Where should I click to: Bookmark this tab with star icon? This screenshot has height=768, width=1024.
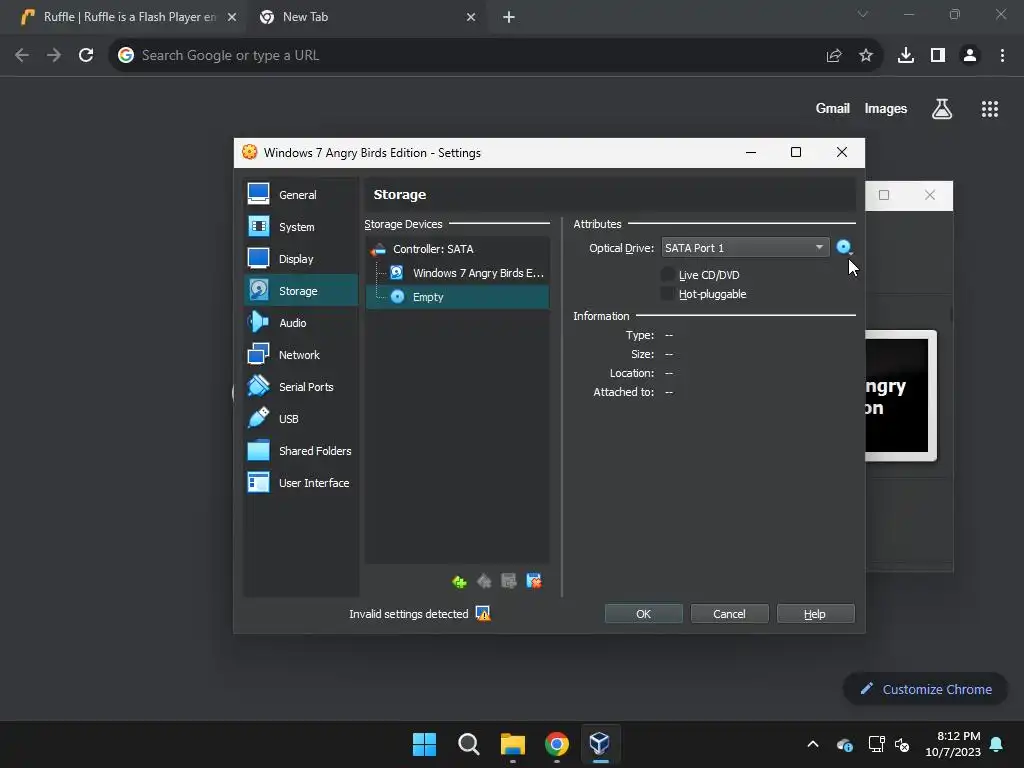pos(866,55)
